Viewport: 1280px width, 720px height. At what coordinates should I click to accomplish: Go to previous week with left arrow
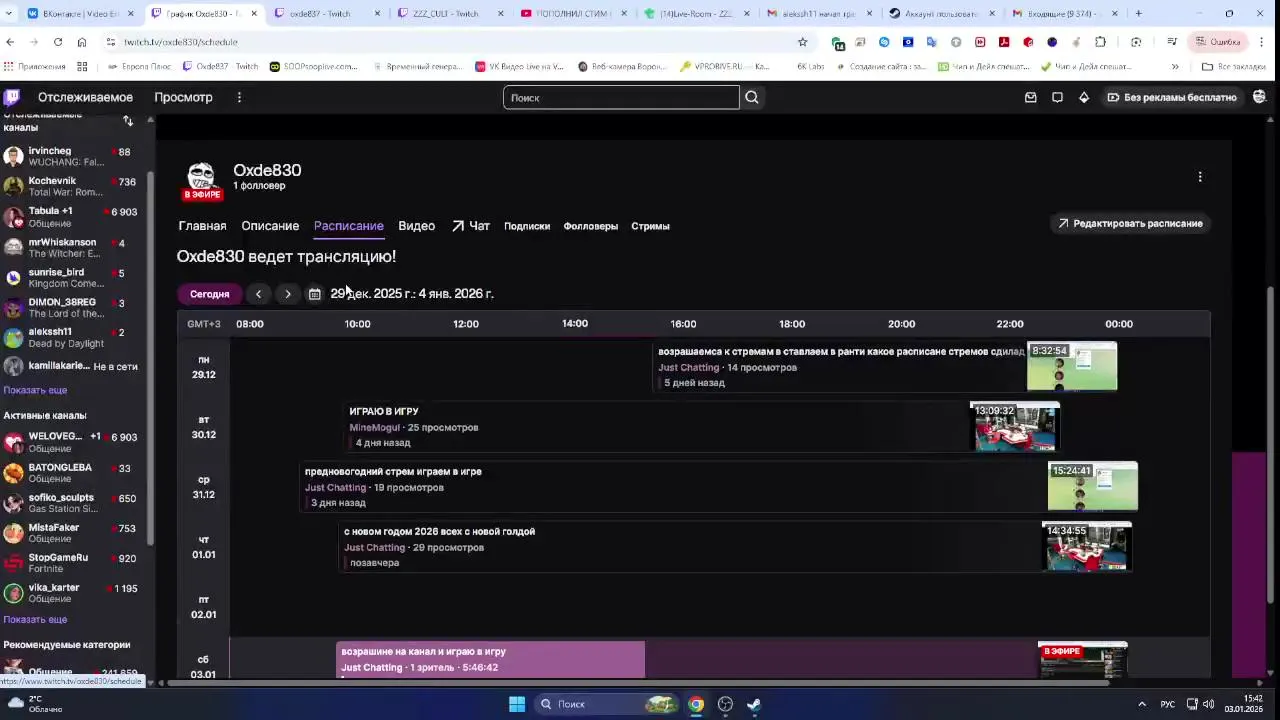258,294
